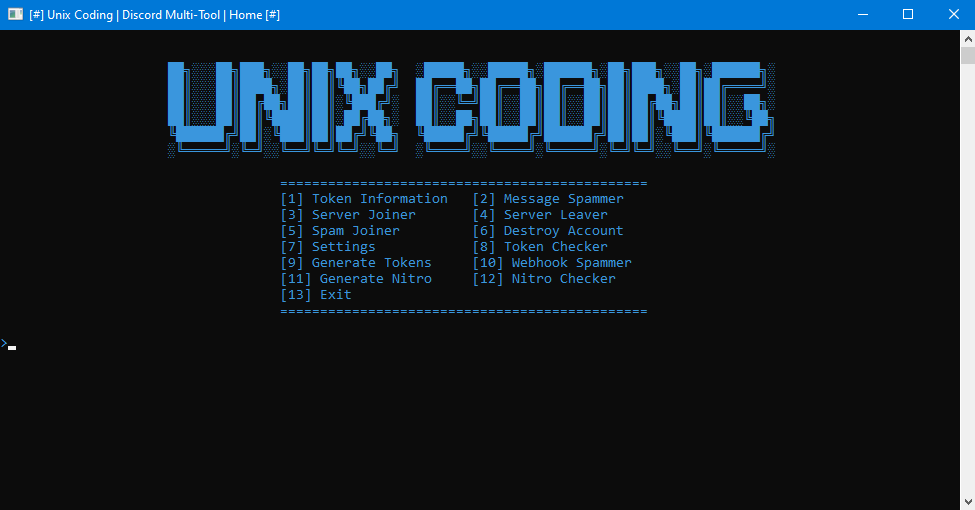
Task: Click the '[12] Nitro Checker' menu line
Action: tap(544, 279)
